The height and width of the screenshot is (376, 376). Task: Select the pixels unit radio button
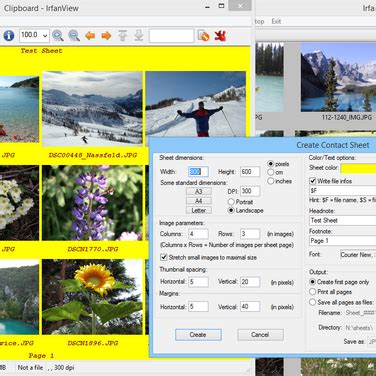(271, 164)
